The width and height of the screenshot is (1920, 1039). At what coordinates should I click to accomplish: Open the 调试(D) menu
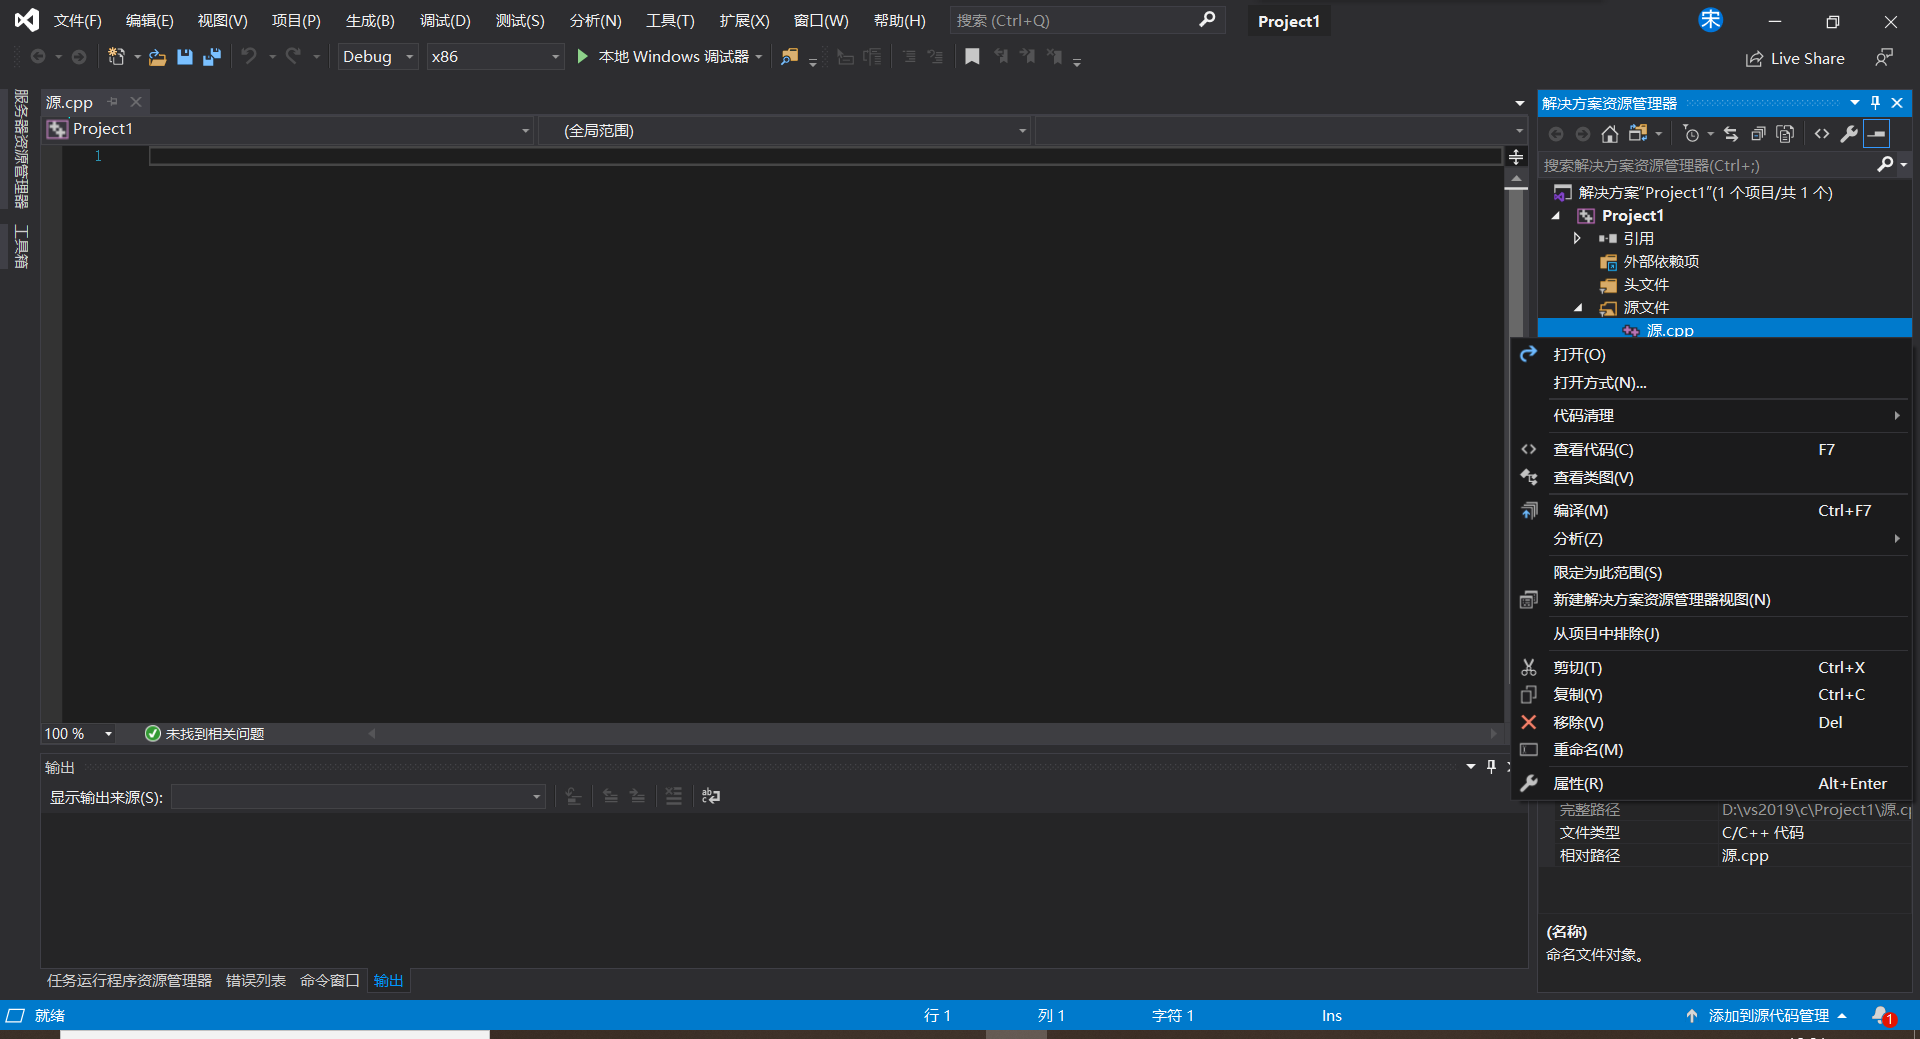(x=445, y=21)
